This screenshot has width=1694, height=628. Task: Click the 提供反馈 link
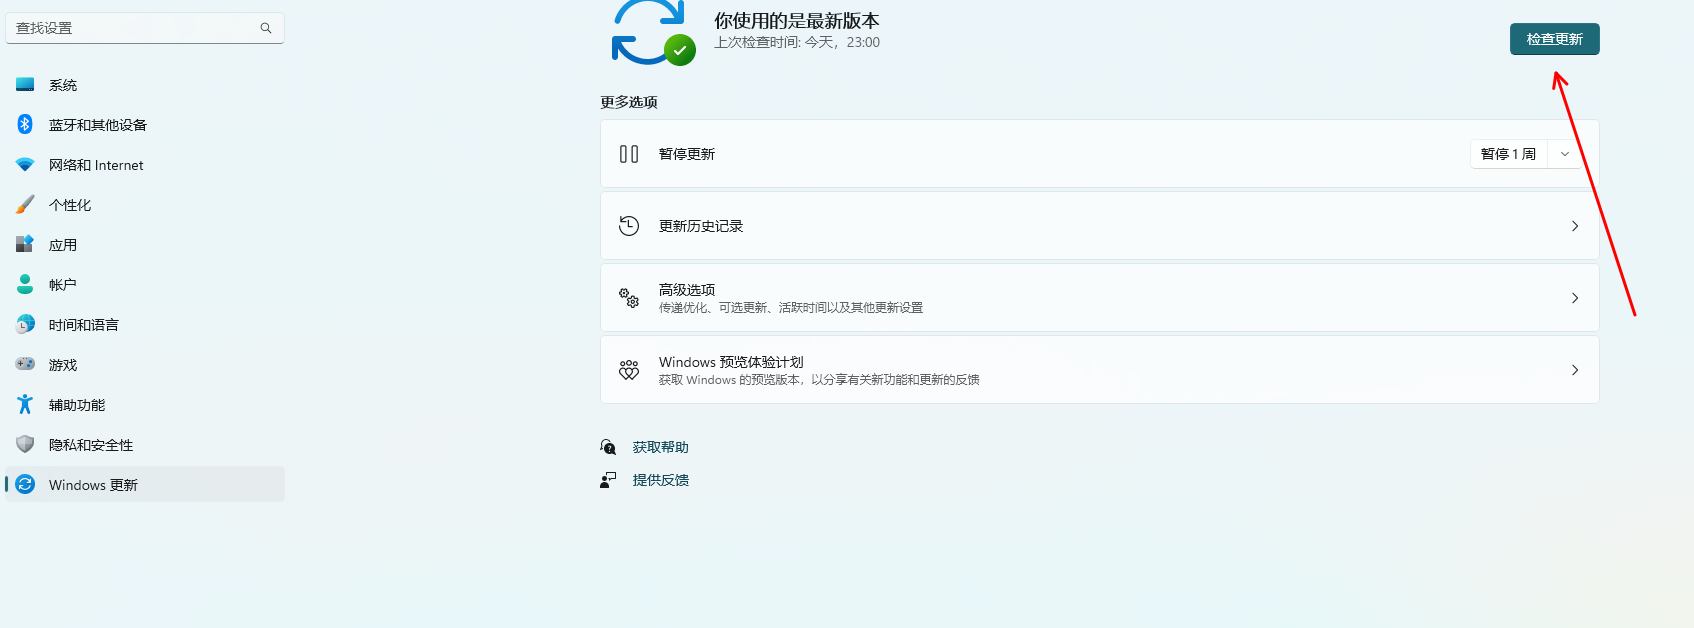coord(661,480)
